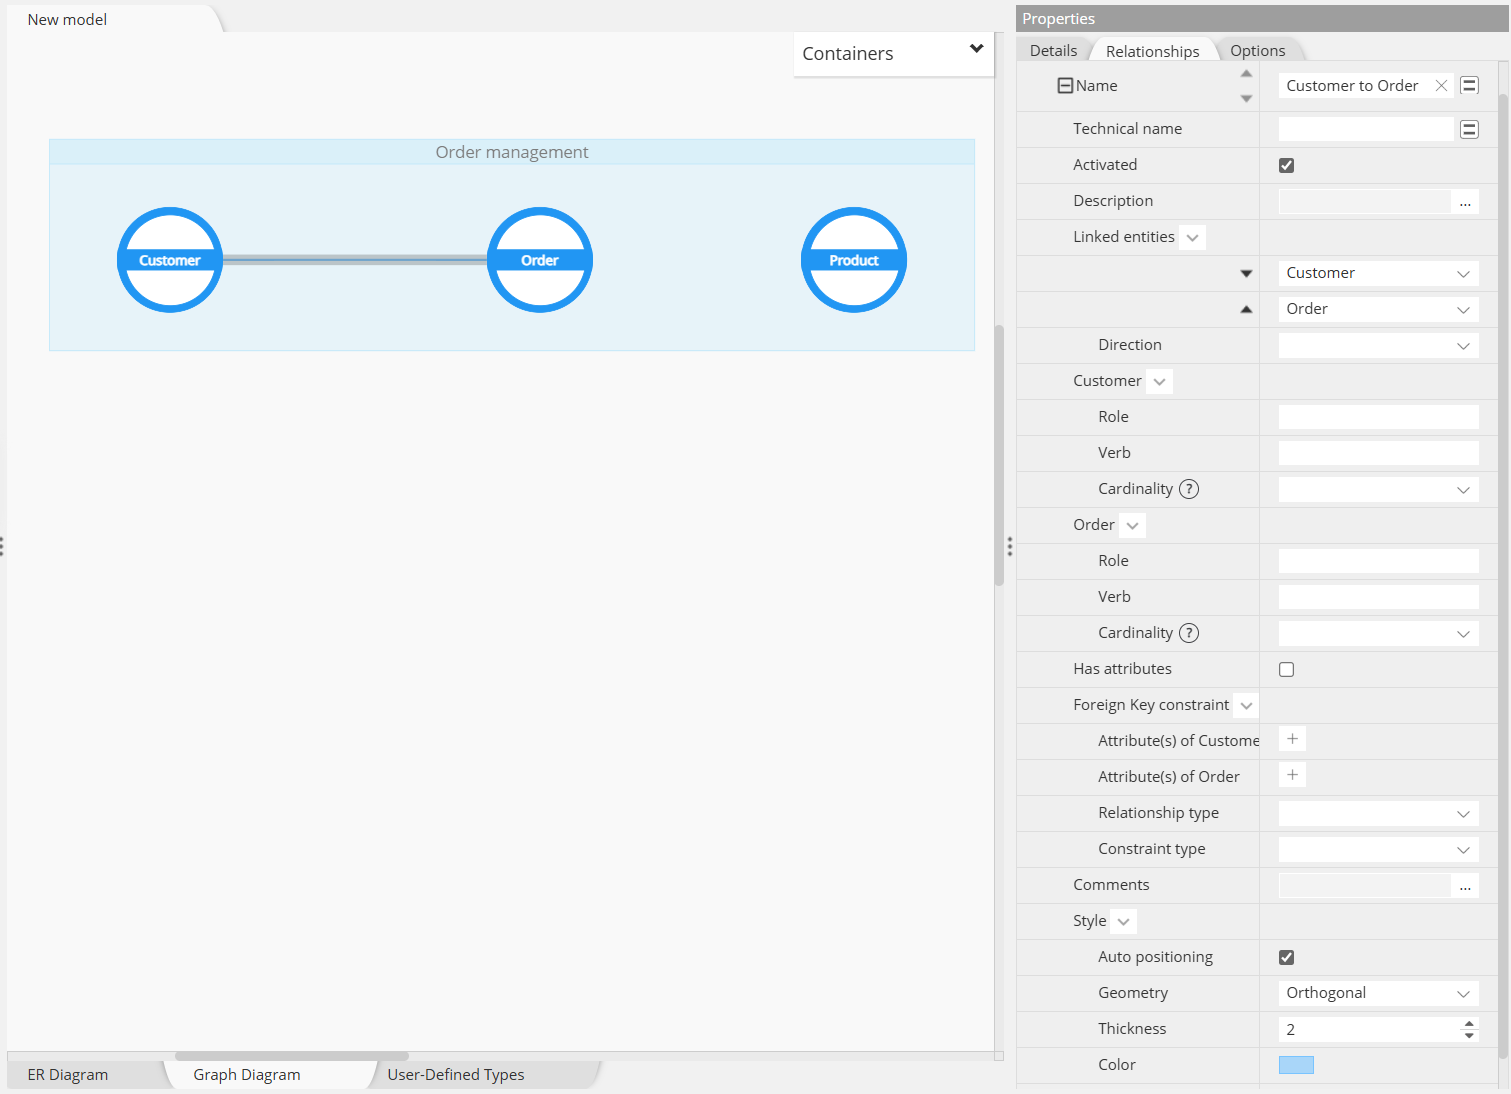The height and width of the screenshot is (1094, 1511).
Task: Open the multiline editor for Technical name
Action: point(1469,128)
